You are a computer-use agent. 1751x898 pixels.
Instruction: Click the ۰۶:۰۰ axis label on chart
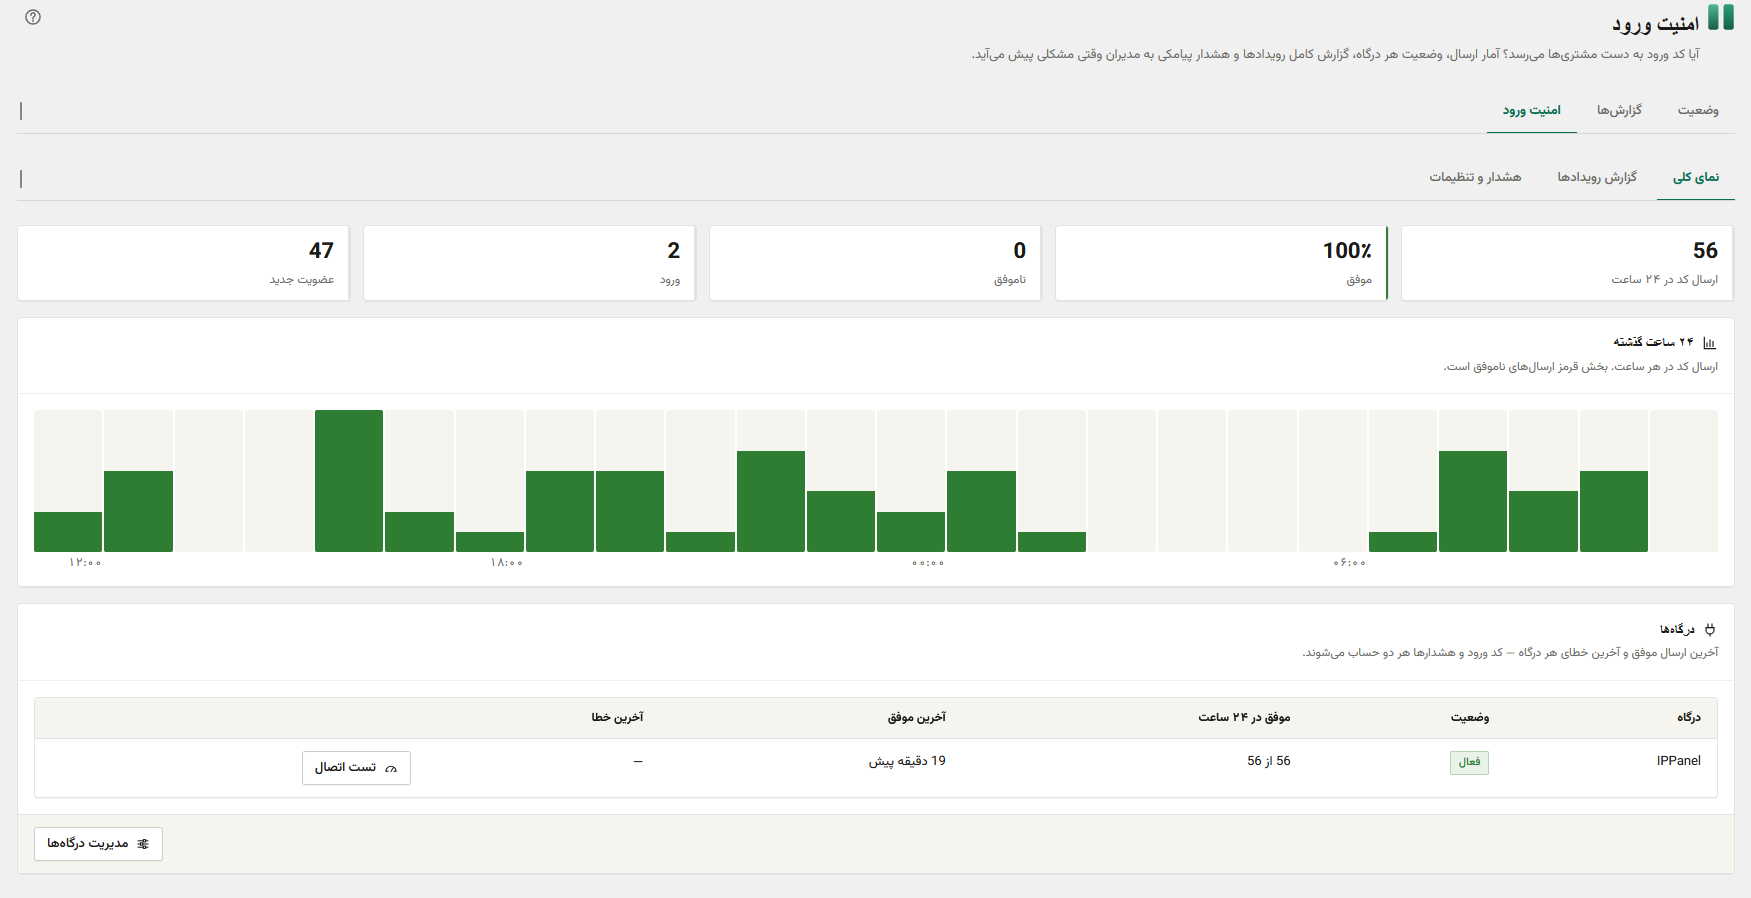[x=1349, y=563]
